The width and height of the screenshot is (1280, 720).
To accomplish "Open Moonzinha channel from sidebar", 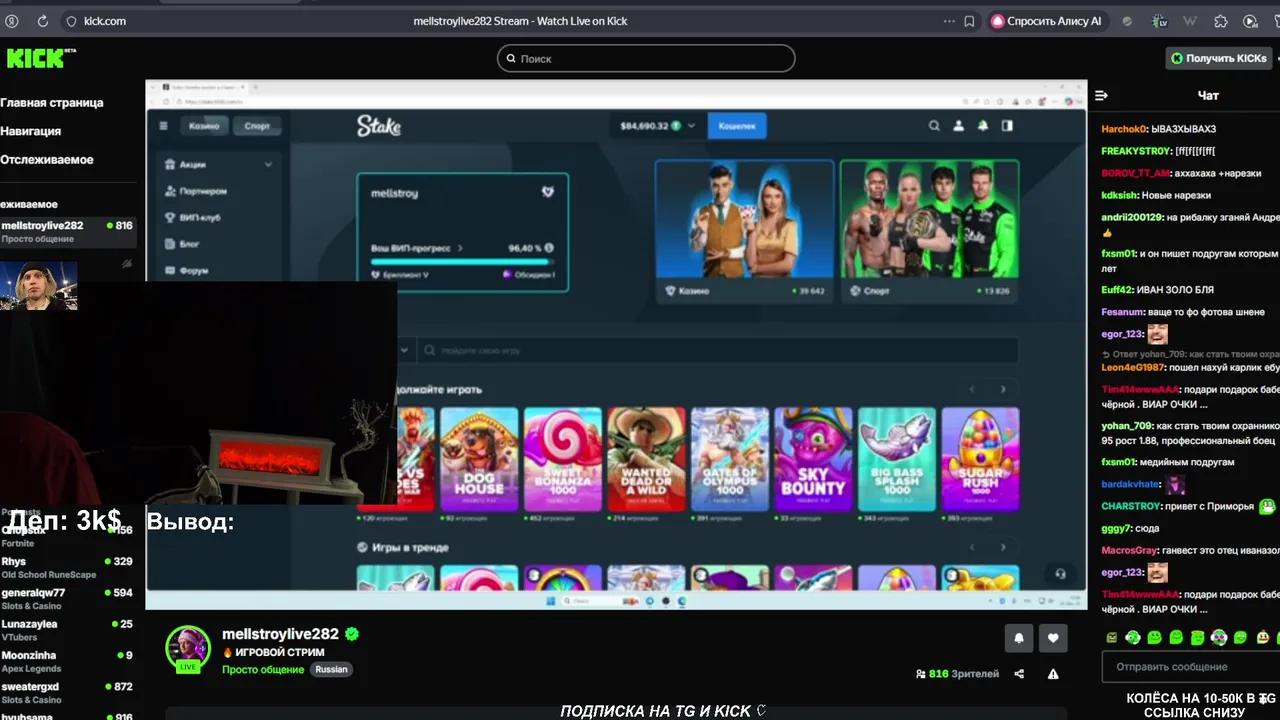I will tap(68, 661).
